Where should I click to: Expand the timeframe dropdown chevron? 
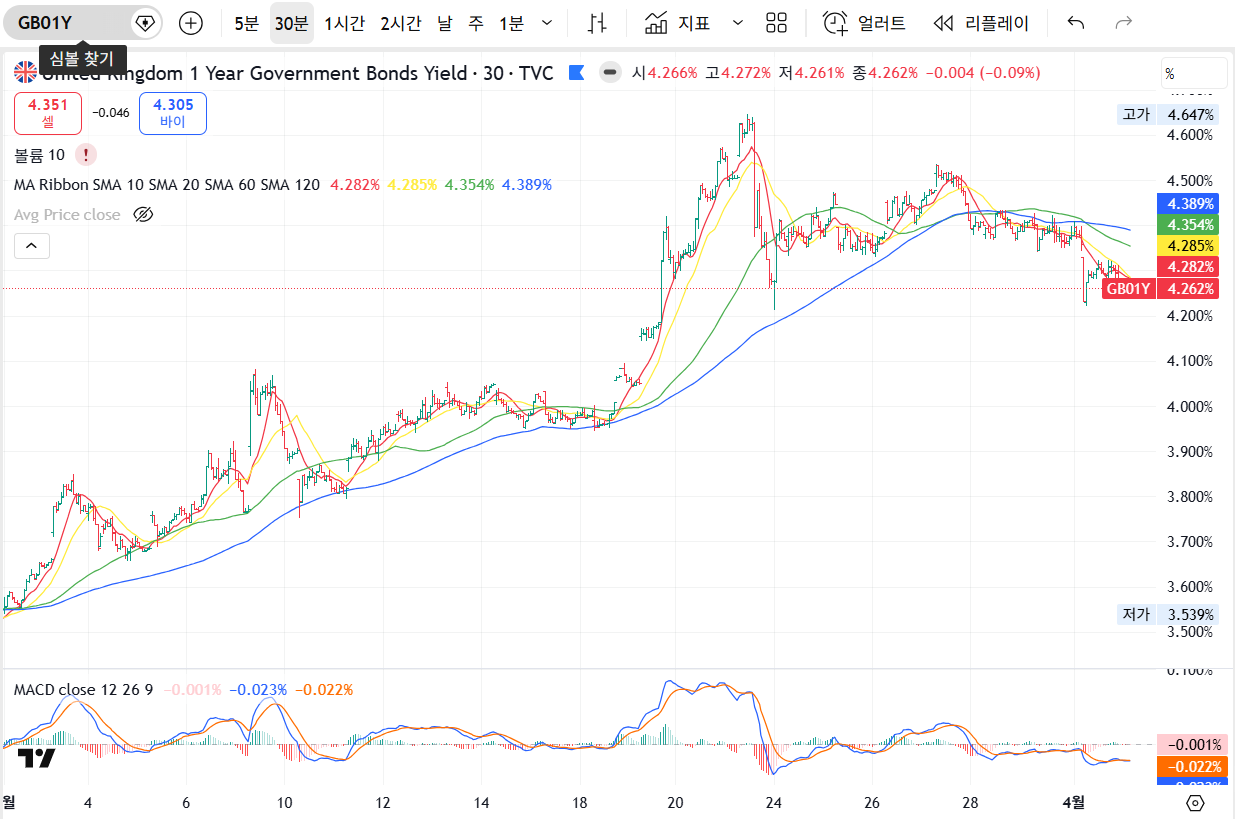(x=546, y=23)
